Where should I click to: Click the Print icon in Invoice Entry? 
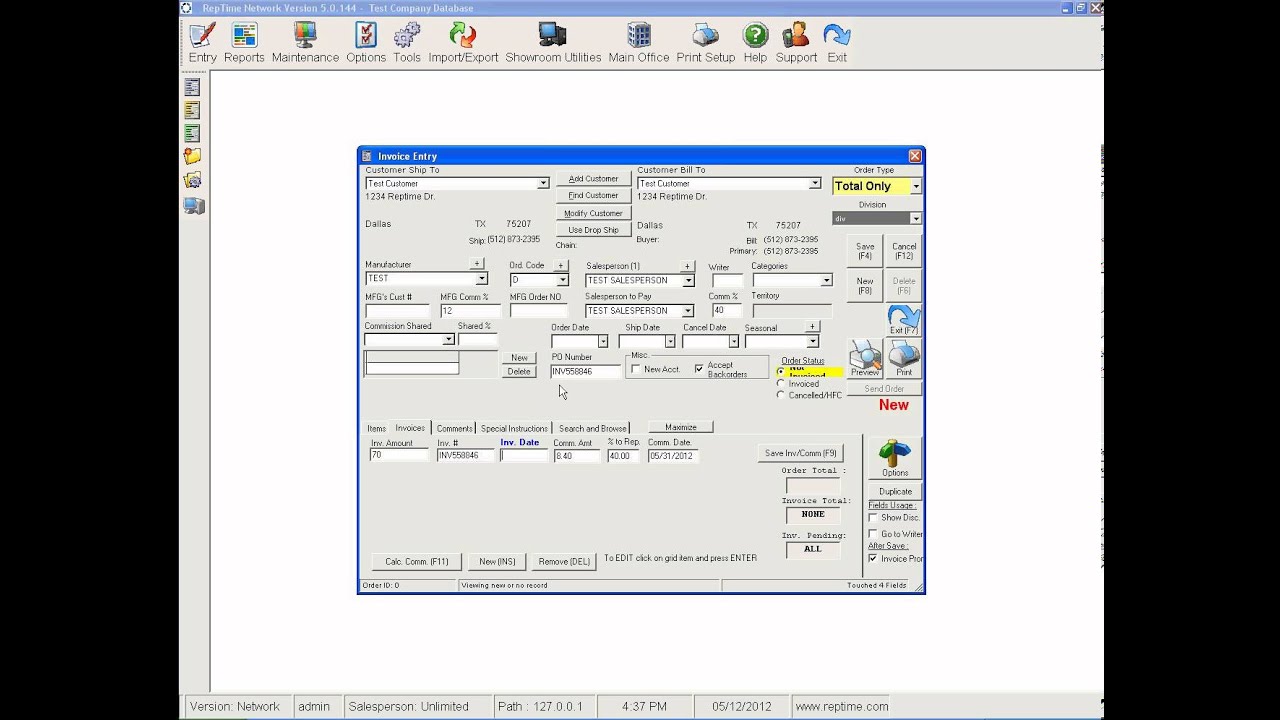(x=904, y=358)
